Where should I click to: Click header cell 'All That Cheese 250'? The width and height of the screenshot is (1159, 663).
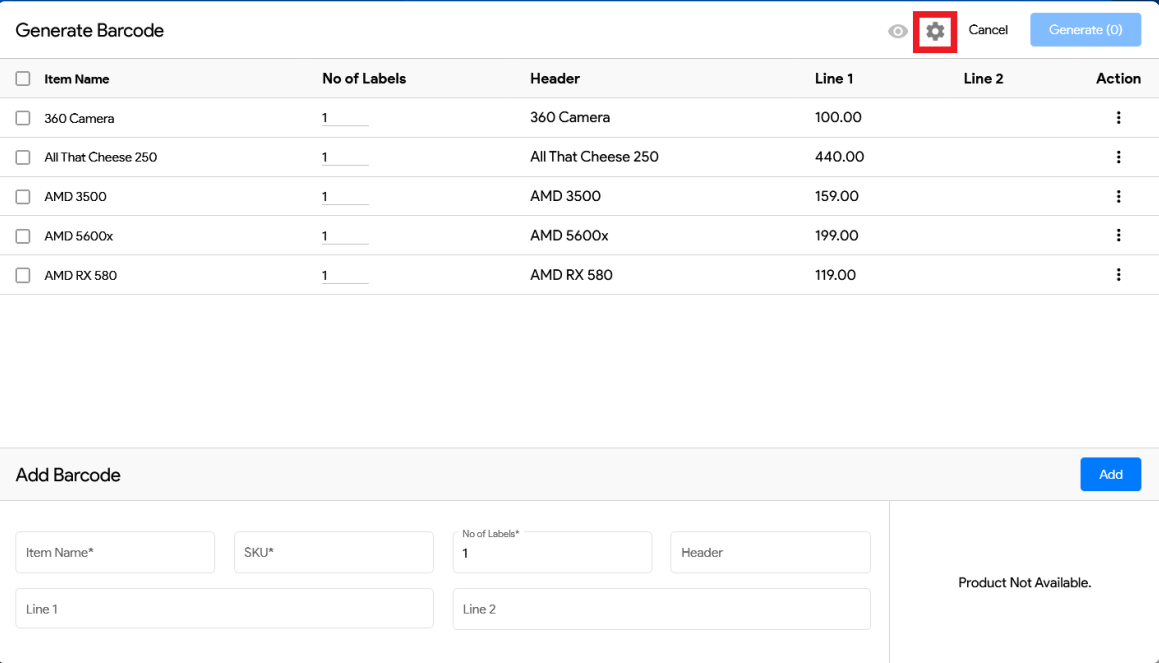(594, 157)
